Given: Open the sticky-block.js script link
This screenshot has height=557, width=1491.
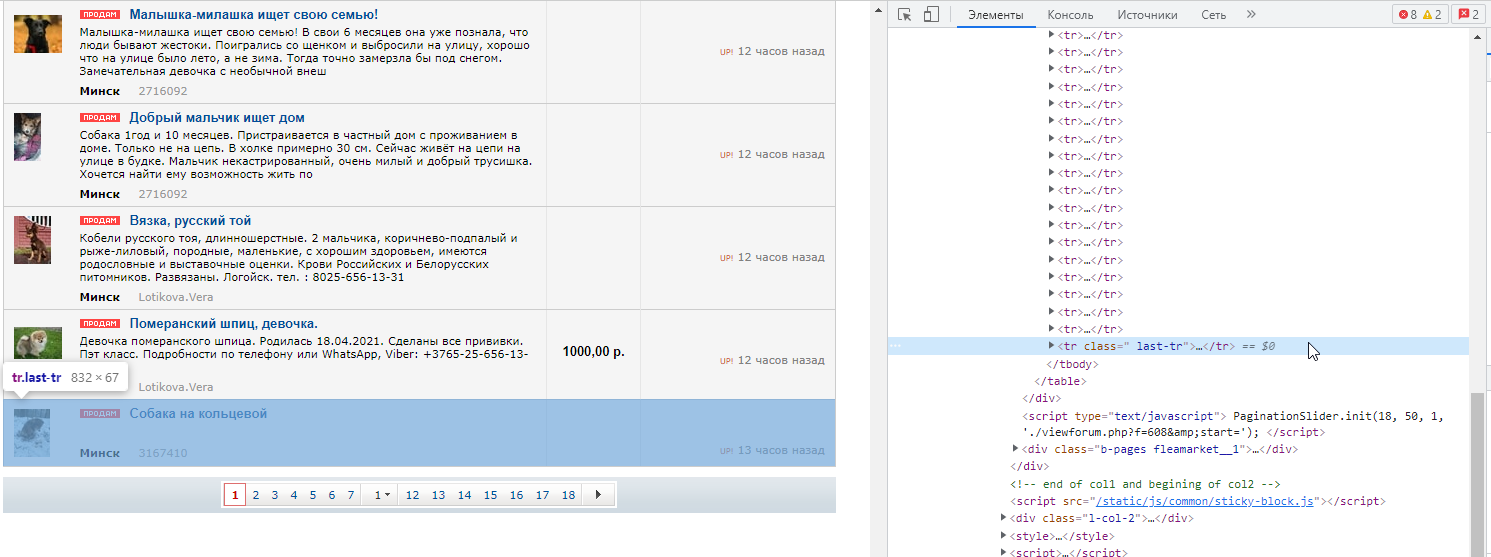Looking at the screenshot, I should coord(1204,501).
